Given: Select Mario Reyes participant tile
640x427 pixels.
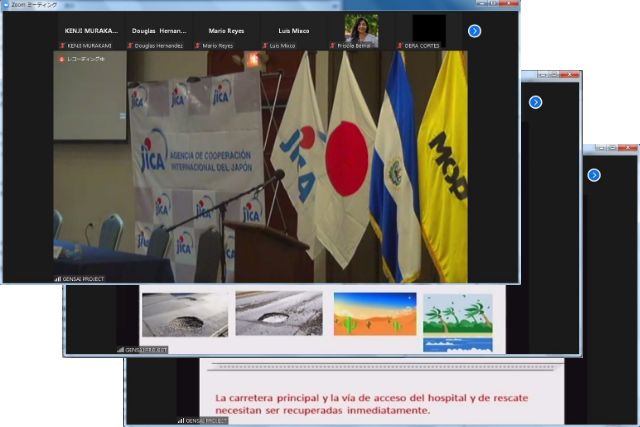Looking at the screenshot, I should point(226,31).
